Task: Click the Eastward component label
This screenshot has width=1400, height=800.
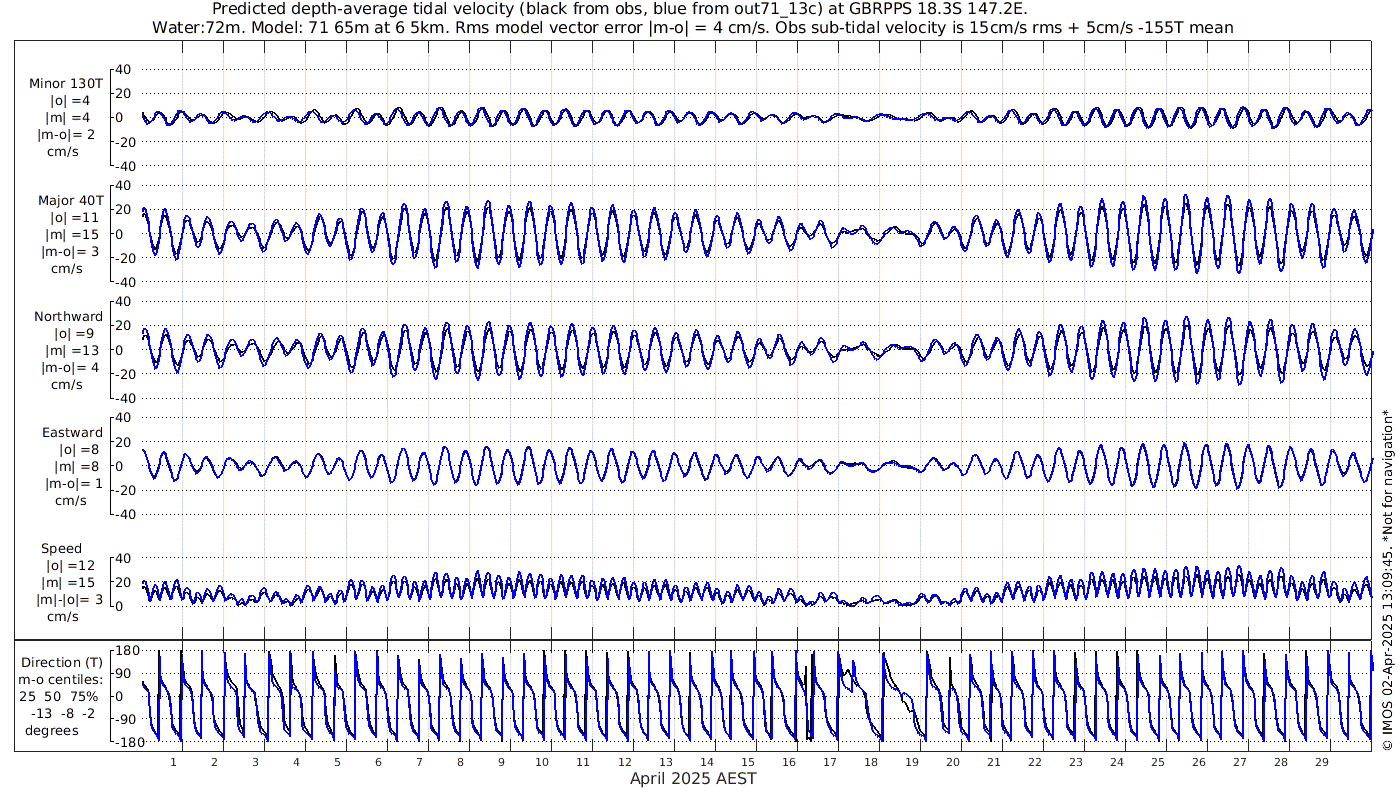Action: [x=72, y=432]
